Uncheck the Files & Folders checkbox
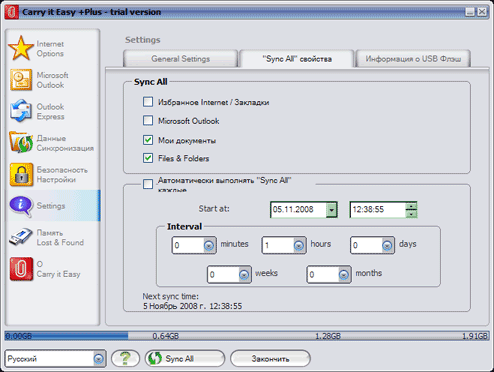This screenshot has height=372, width=494. (148, 158)
